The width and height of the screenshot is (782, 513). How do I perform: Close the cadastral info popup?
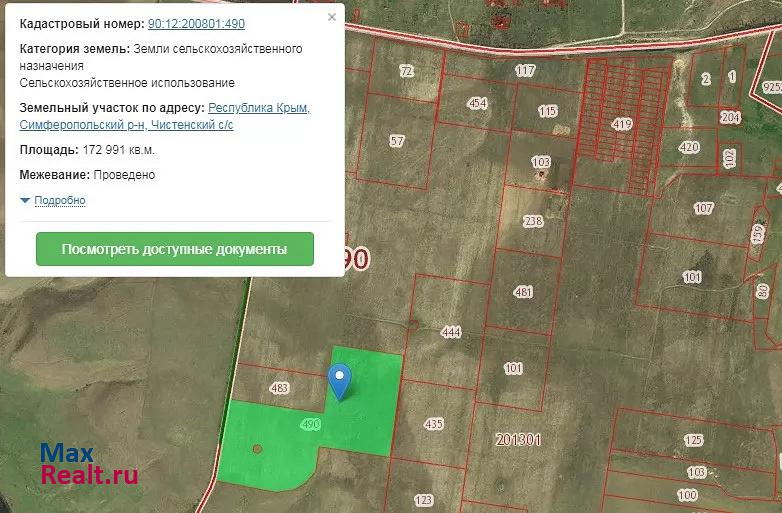click(x=332, y=17)
